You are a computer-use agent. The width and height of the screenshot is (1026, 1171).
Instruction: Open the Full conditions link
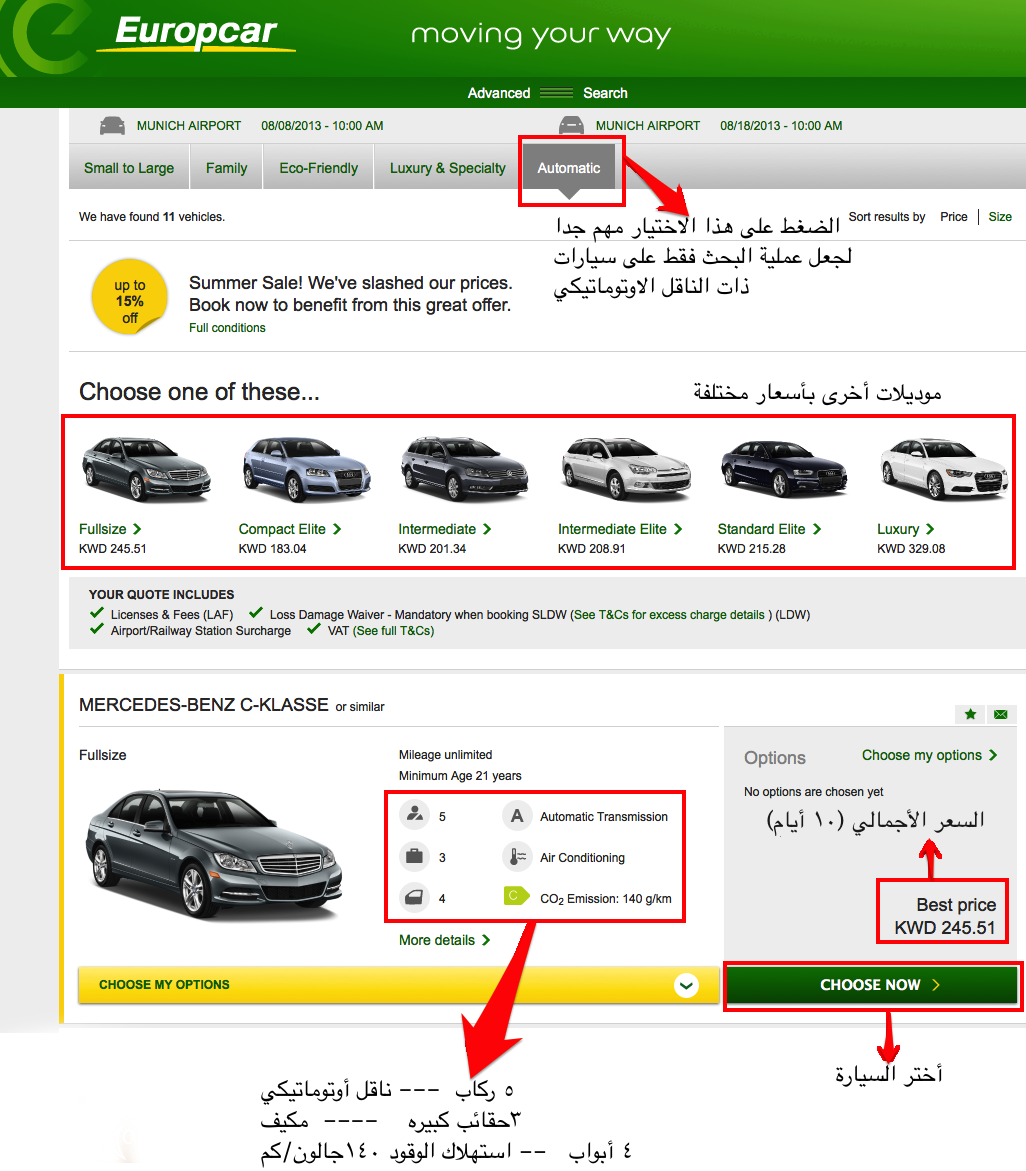227,328
